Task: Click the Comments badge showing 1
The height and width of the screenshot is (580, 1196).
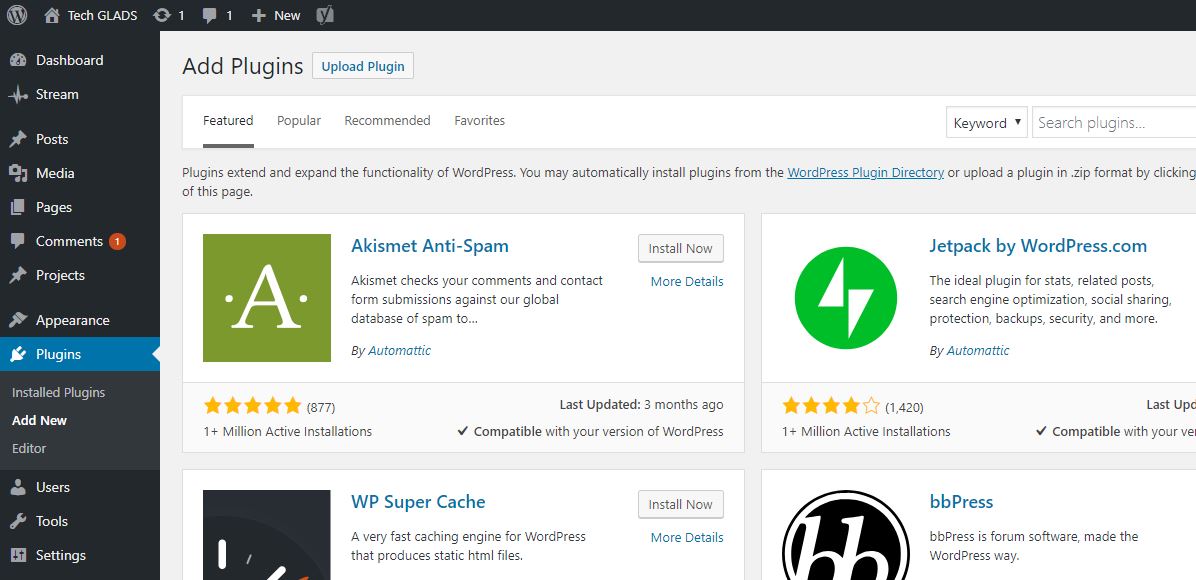Action: point(117,241)
